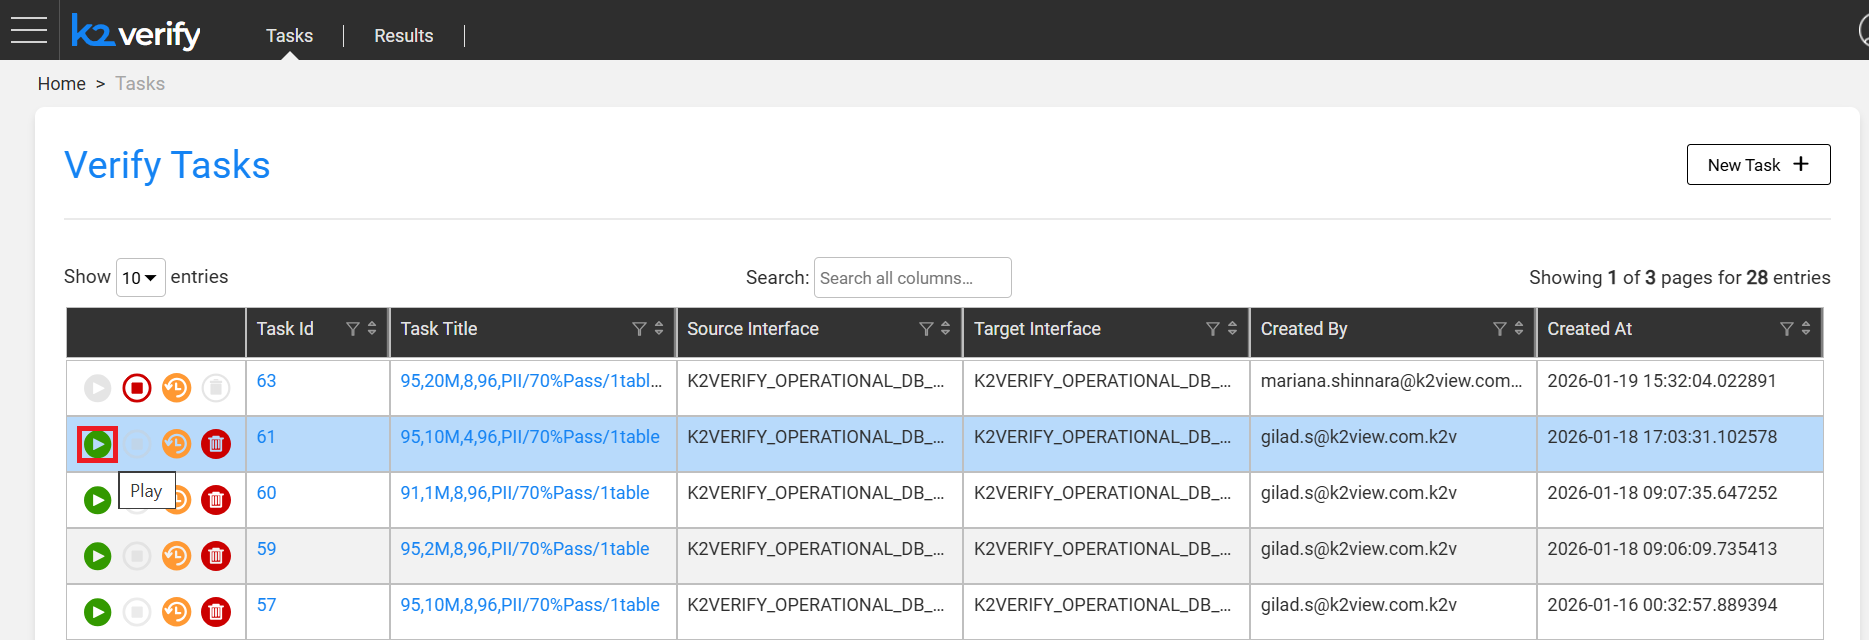
Task: Delete task 60
Action: point(216,500)
